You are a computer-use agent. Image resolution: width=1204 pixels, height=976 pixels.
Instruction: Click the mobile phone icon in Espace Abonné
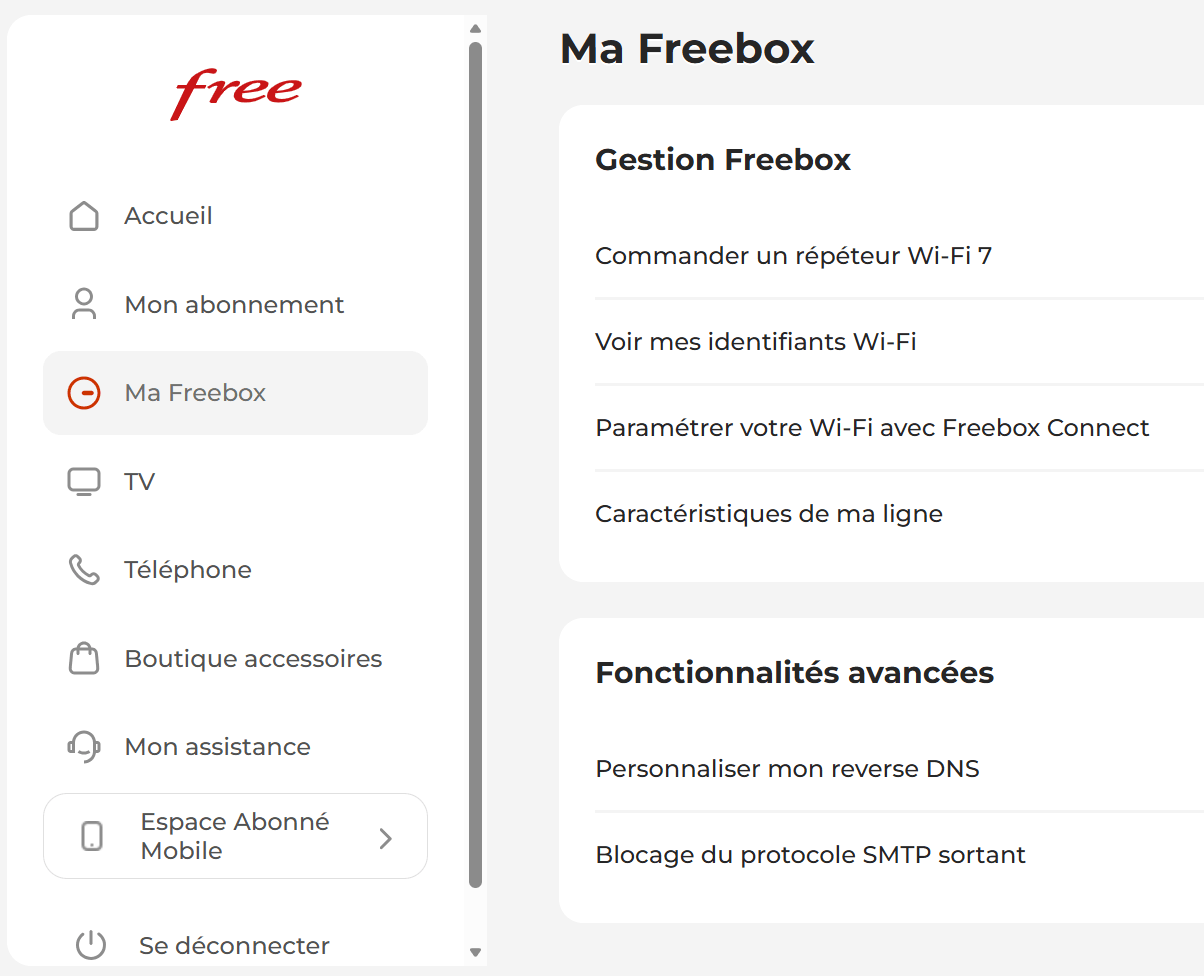pos(92,836)
